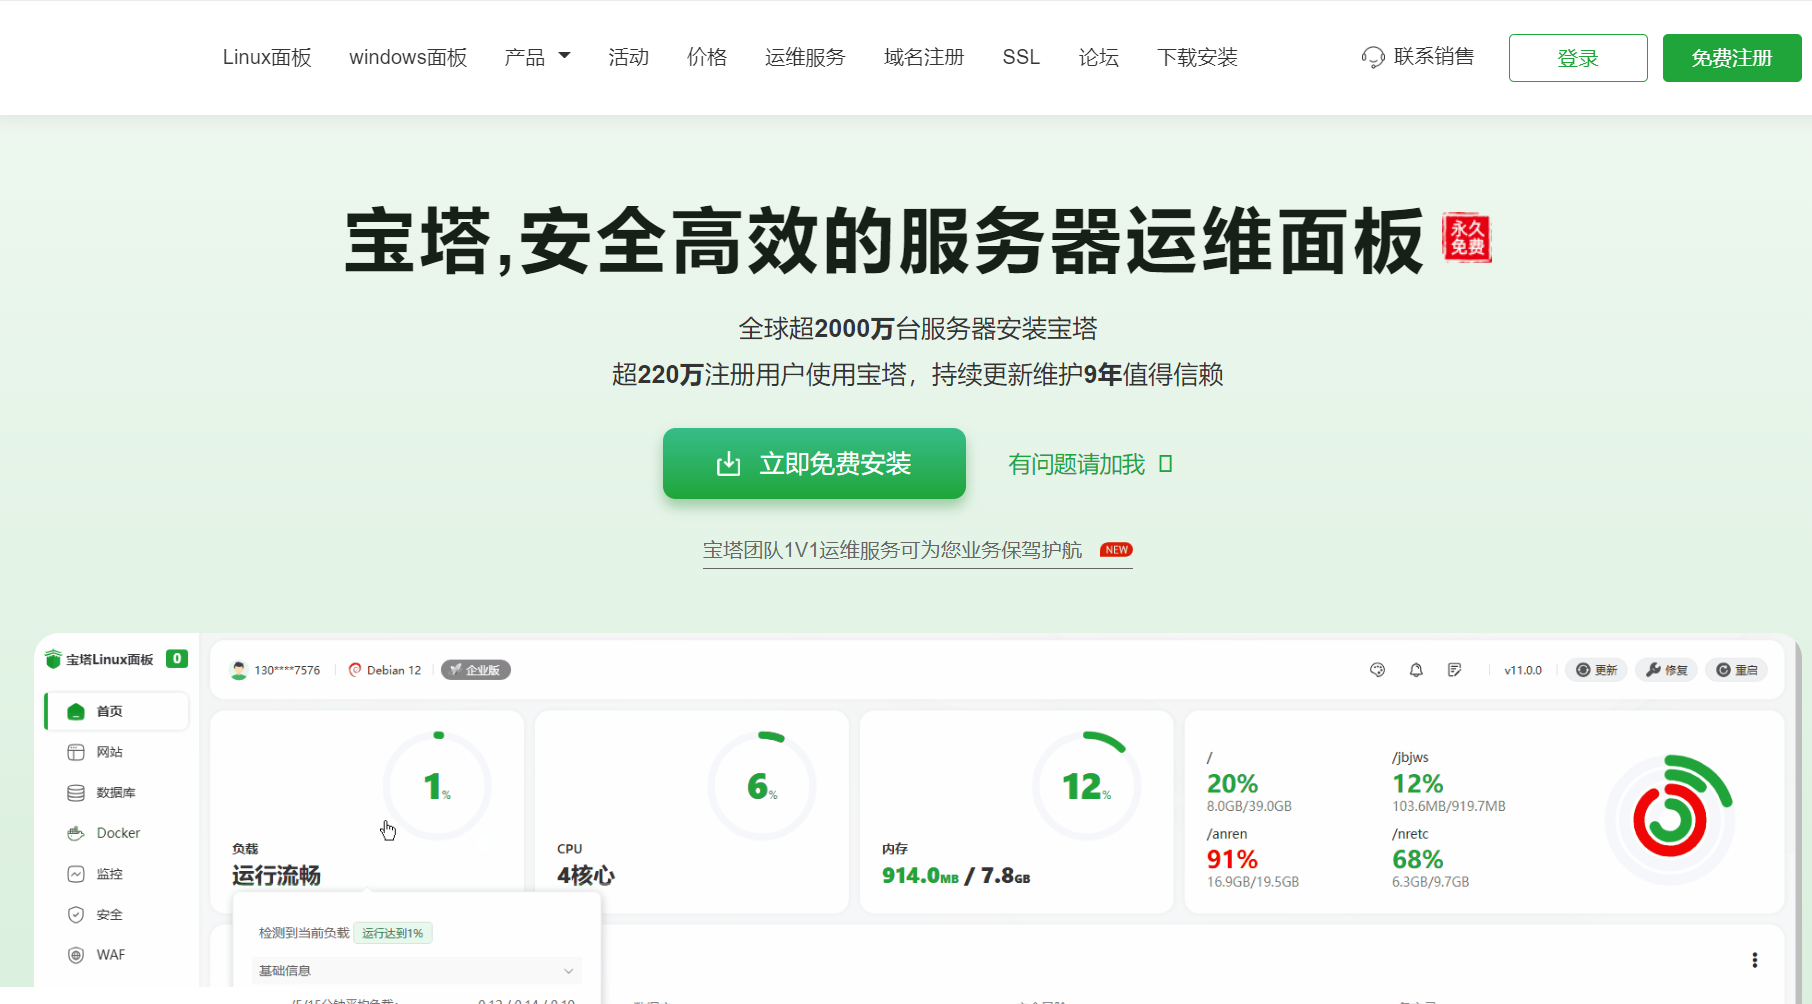
Task: Click the v11.0.0 version label
Action: pyautogui.click(x=1523, y=670)
